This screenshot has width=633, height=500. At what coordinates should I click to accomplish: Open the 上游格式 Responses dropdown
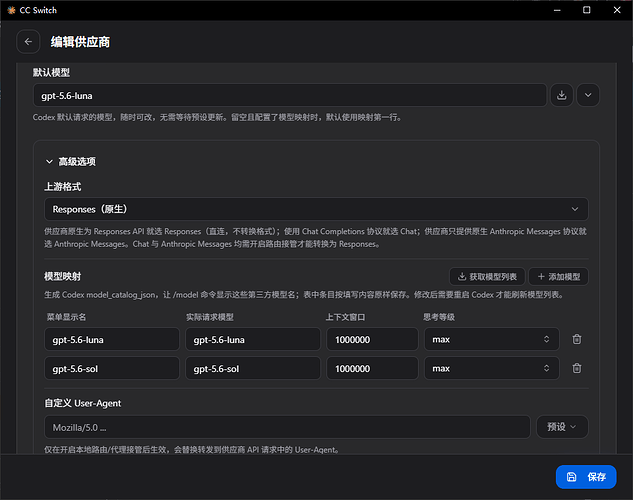(316, 209)
